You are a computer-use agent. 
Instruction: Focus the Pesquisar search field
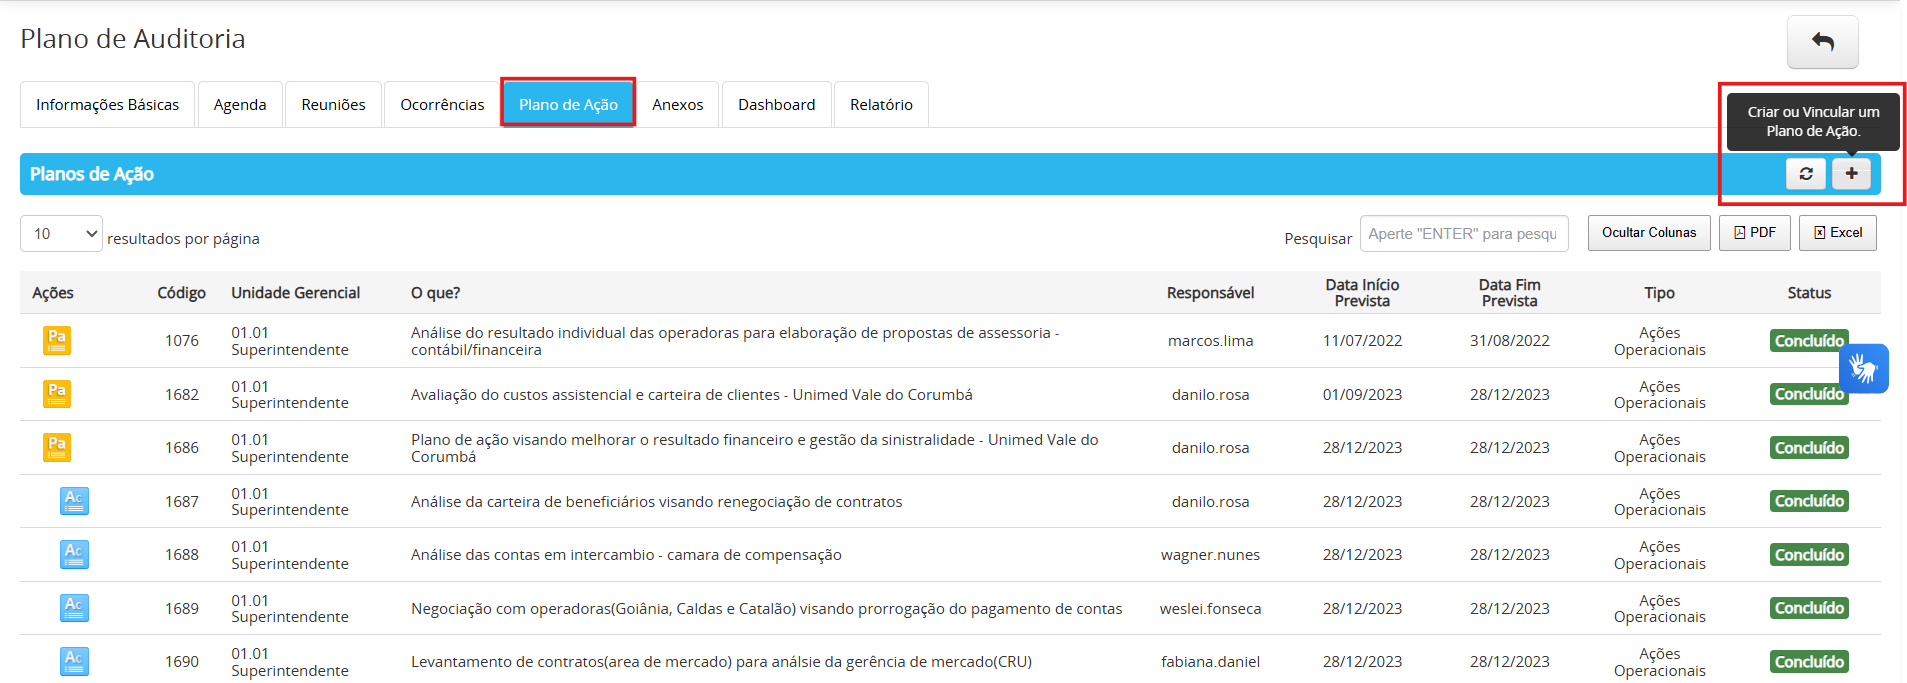click(1463, 234)
